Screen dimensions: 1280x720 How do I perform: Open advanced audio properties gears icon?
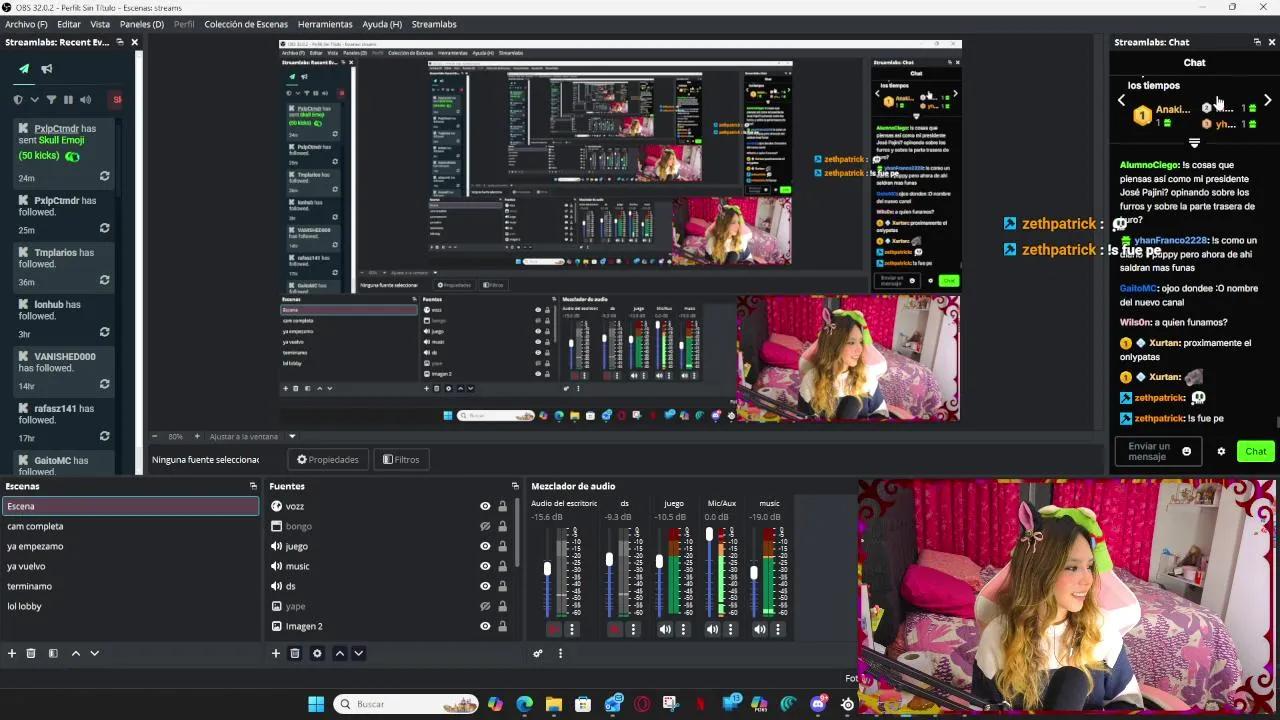538,653
